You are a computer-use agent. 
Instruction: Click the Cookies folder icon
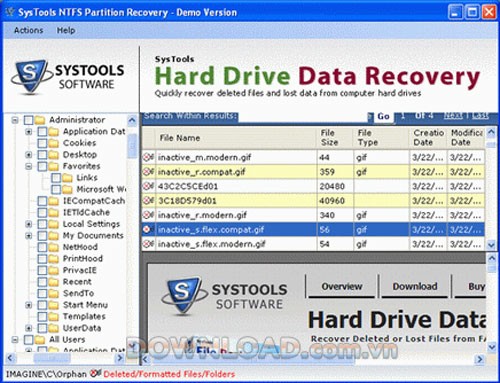click(x=53, y=143)
